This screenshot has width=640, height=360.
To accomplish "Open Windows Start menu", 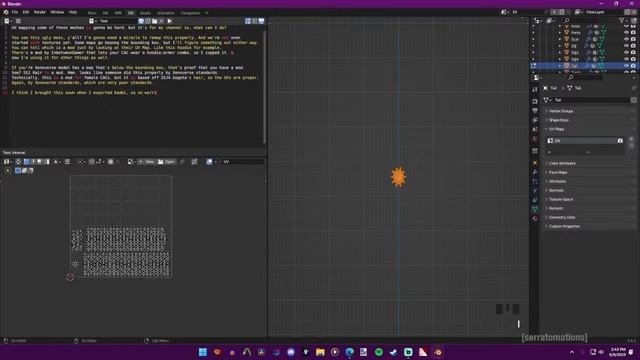I will pyautogui.click(x=202, y=352).
